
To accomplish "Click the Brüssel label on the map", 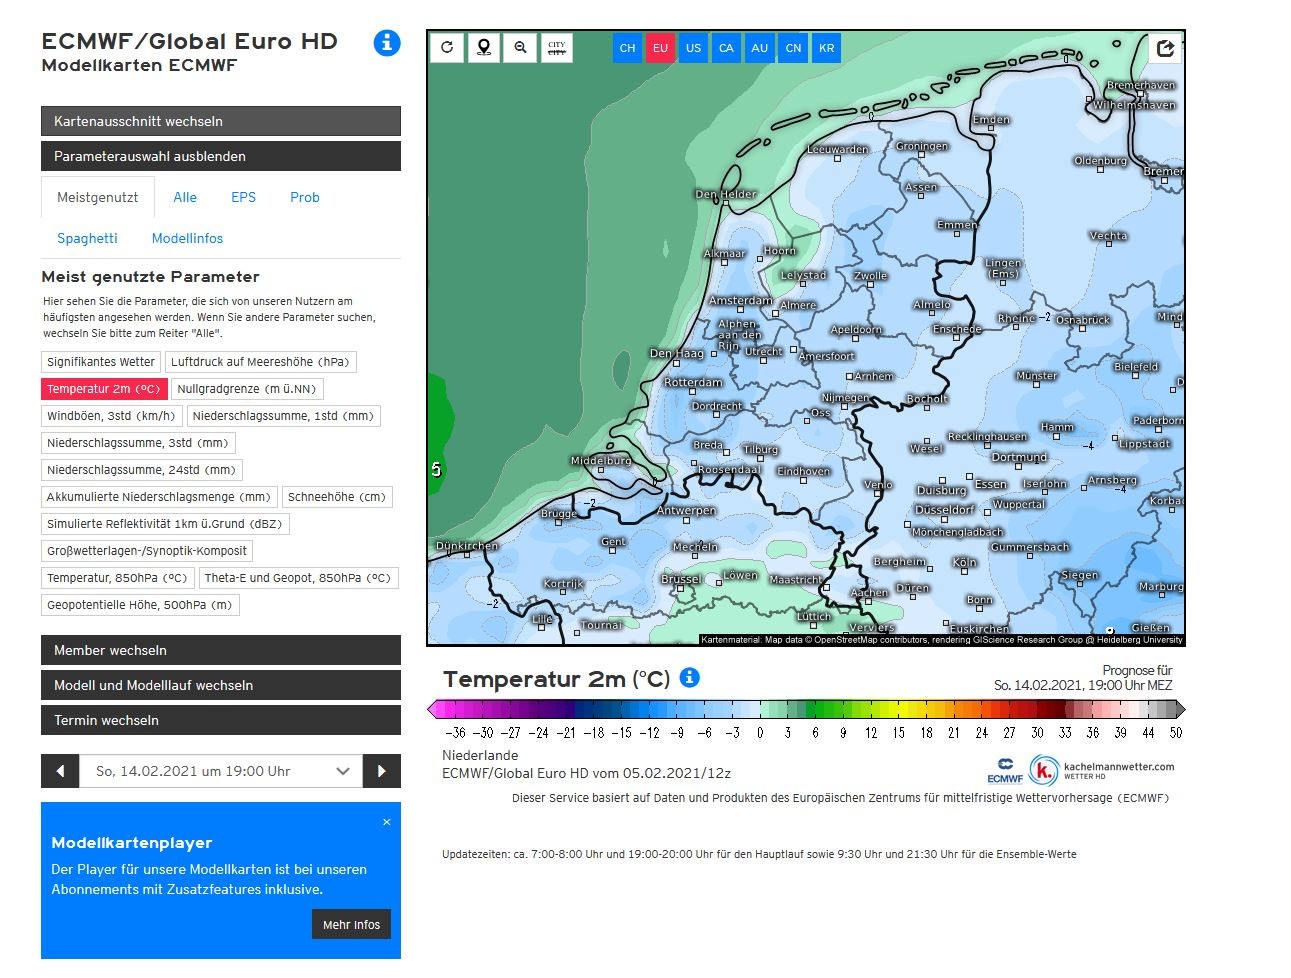I will 681,579.
